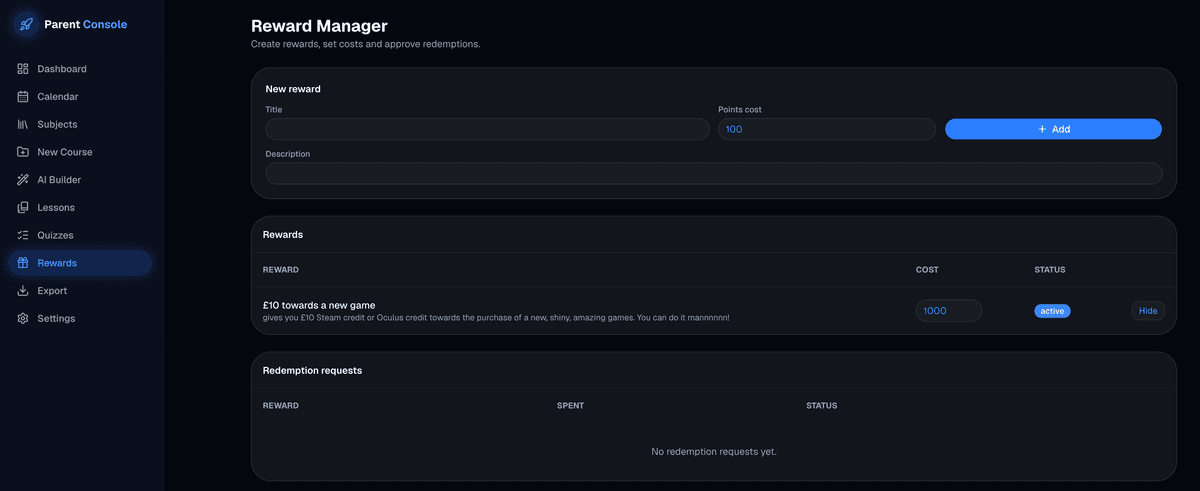Focus the new reward Title field
This screenshot has height=491, width=1200.
tap(487, 129)
